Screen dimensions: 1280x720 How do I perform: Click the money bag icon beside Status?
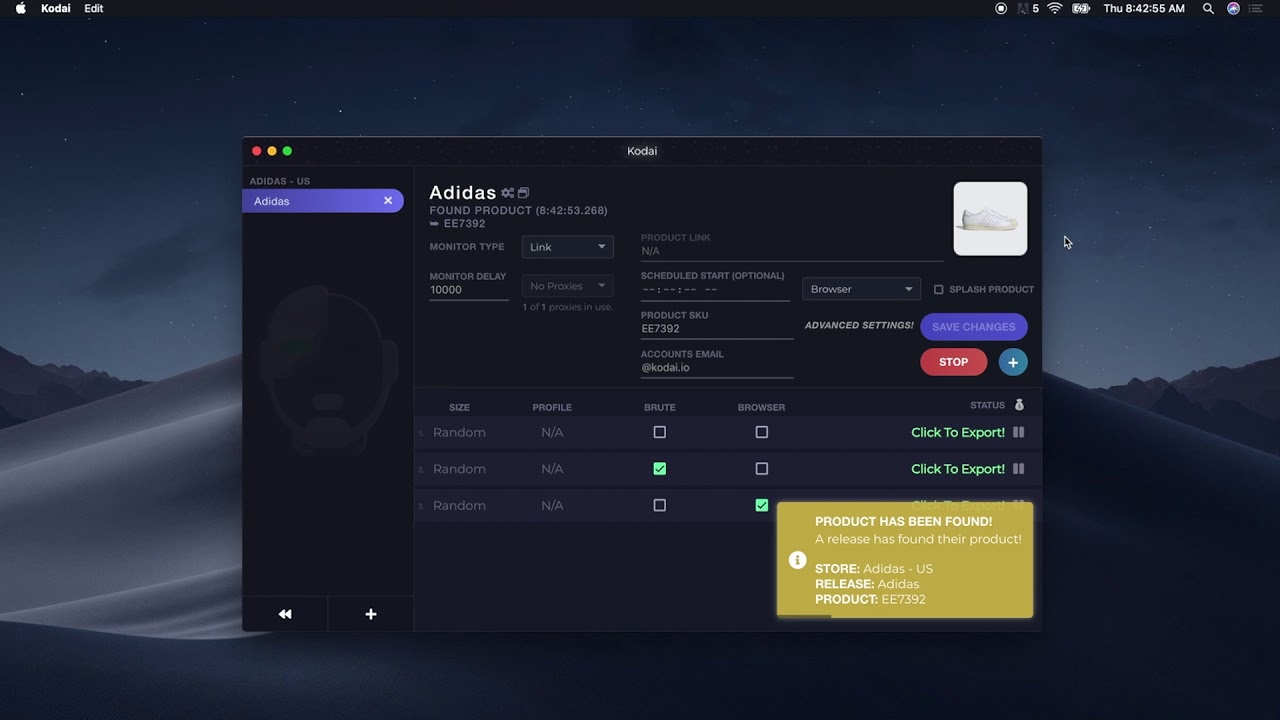[1019, 405]
